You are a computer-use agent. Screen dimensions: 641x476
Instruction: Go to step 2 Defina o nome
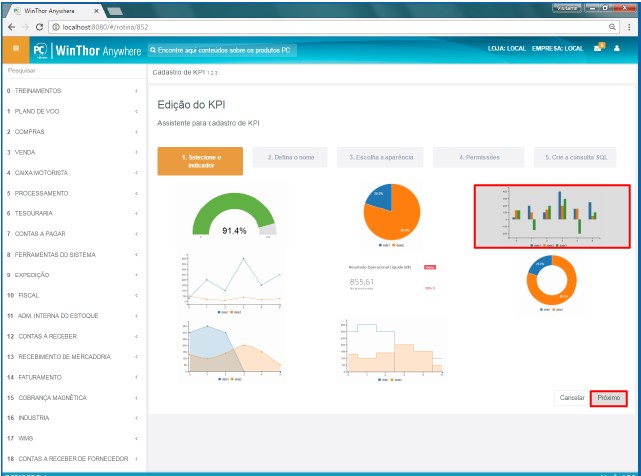pos(290,157)
